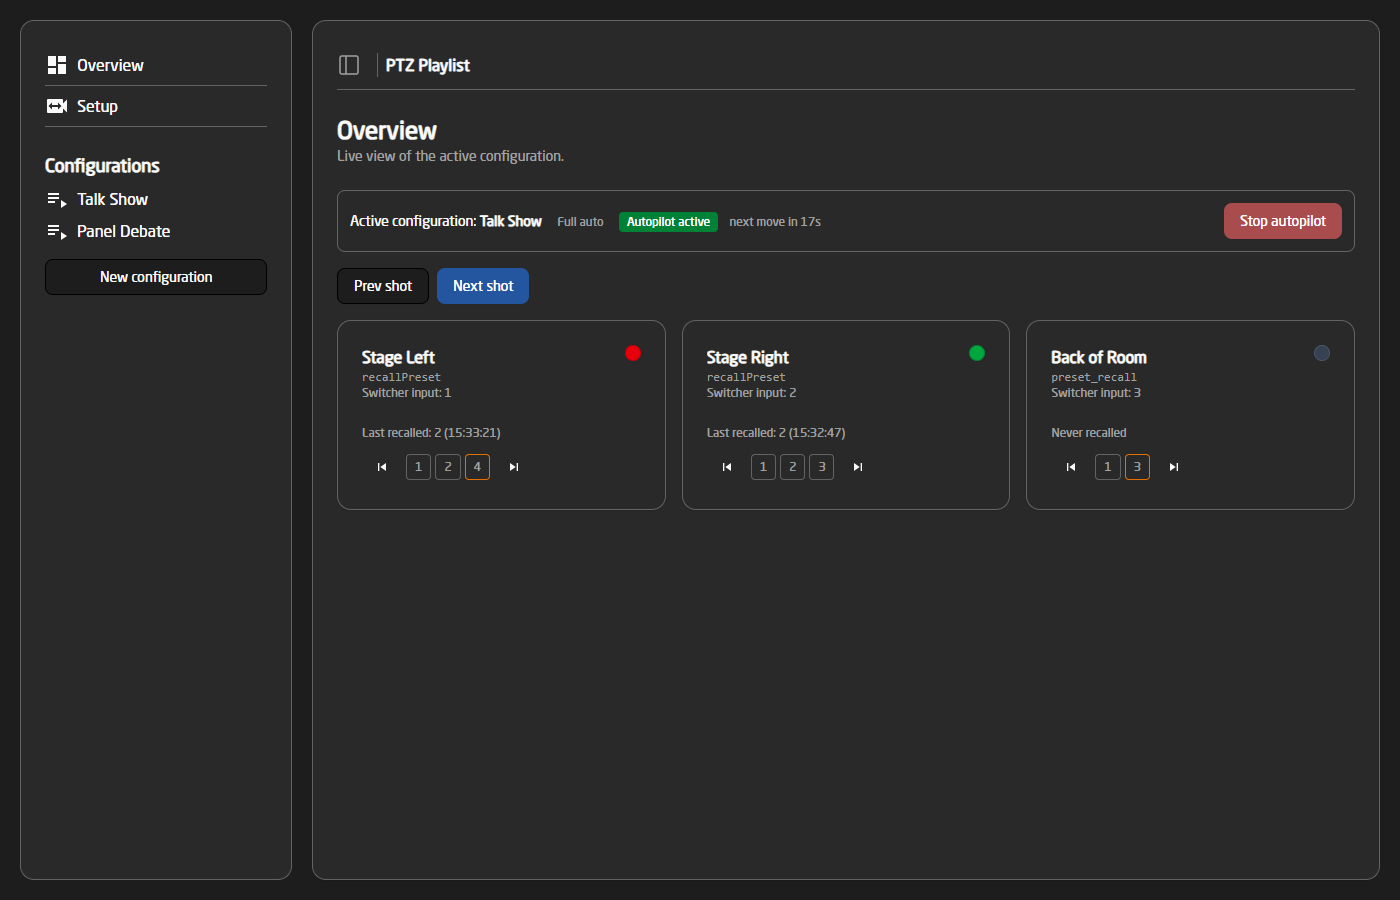Go to next preset on Stage Right

858,467
